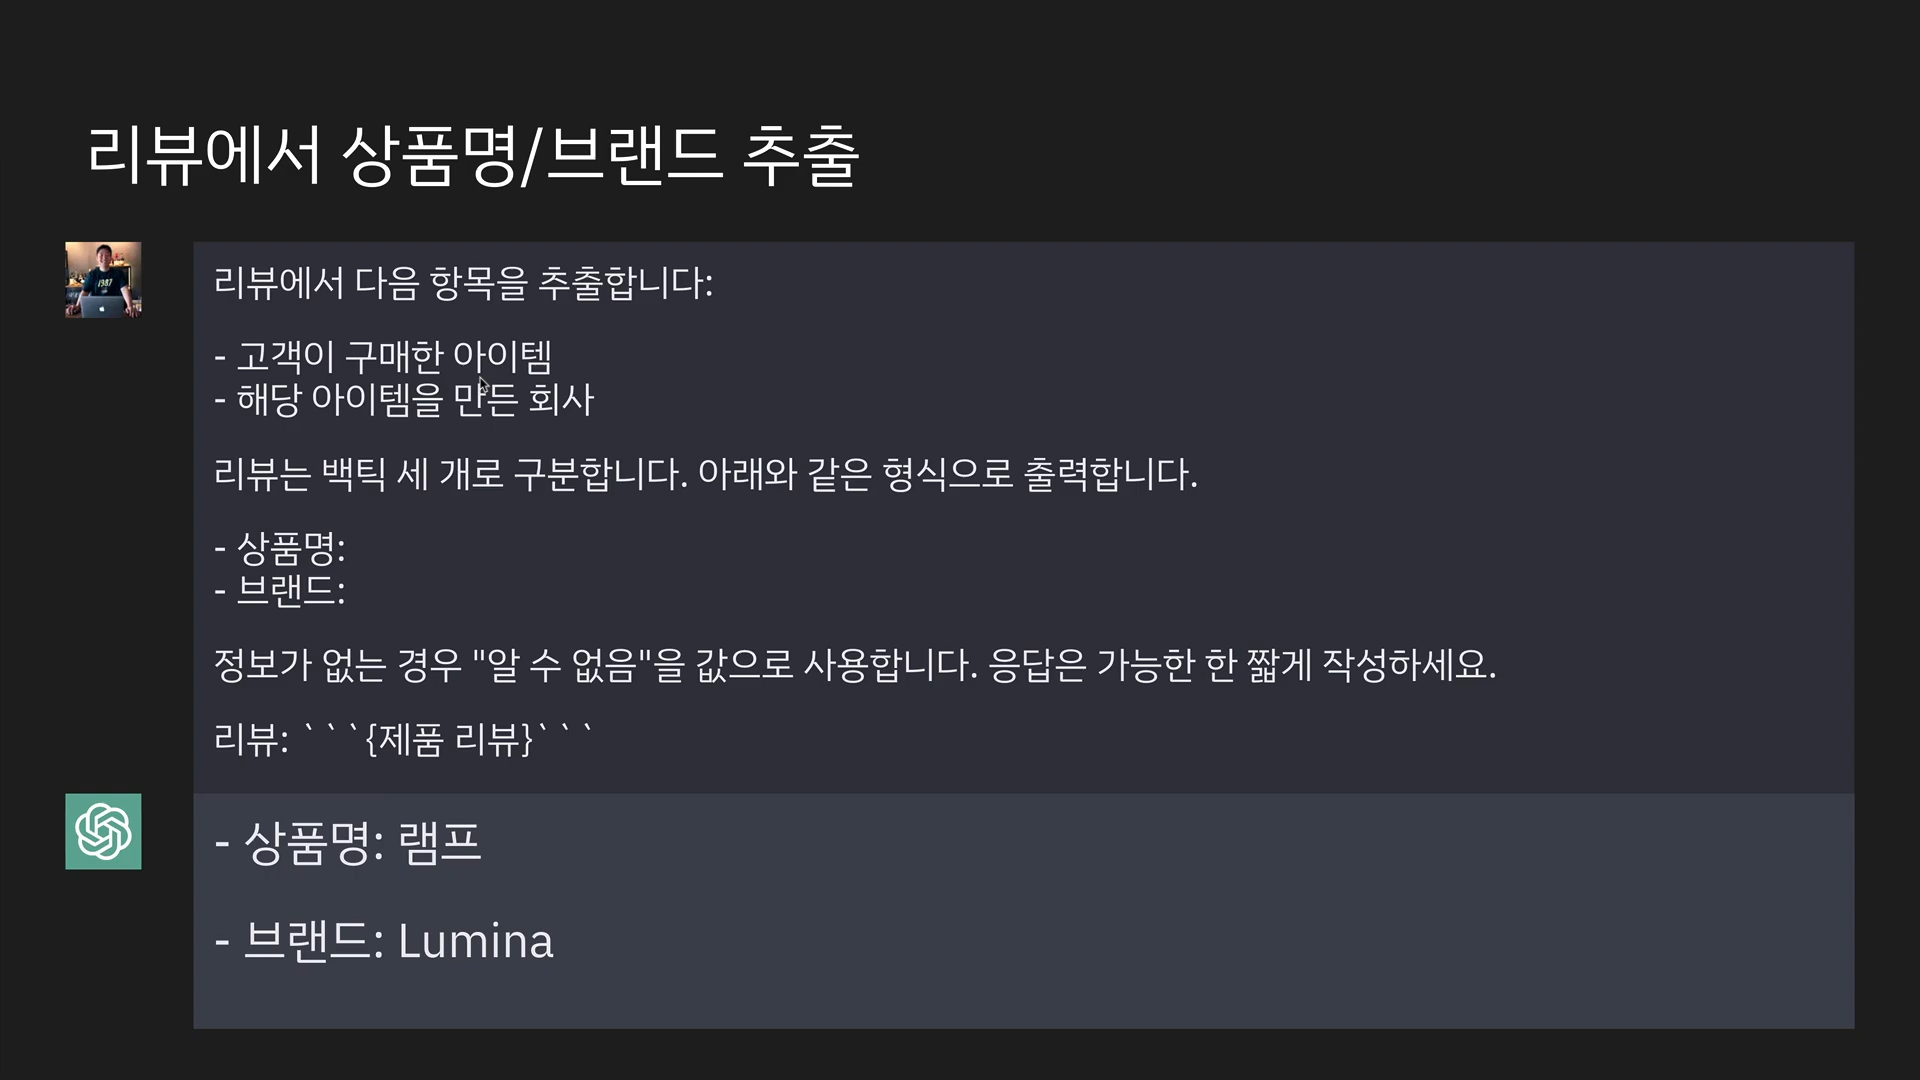
Task: Click the prompt format line 상품명:
Action: click(280, 548)
